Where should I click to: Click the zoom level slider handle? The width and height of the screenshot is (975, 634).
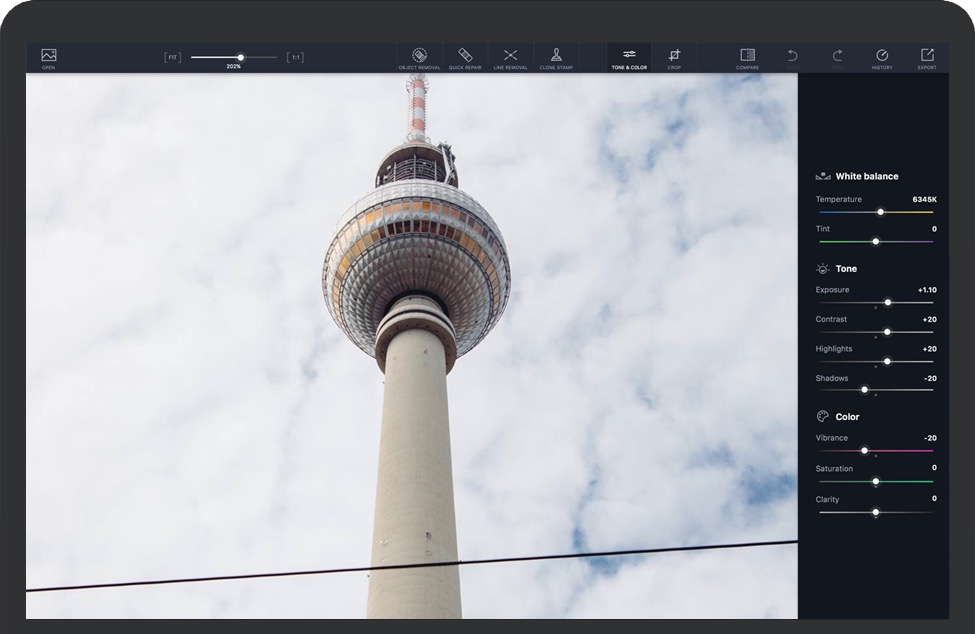[240, 57]
